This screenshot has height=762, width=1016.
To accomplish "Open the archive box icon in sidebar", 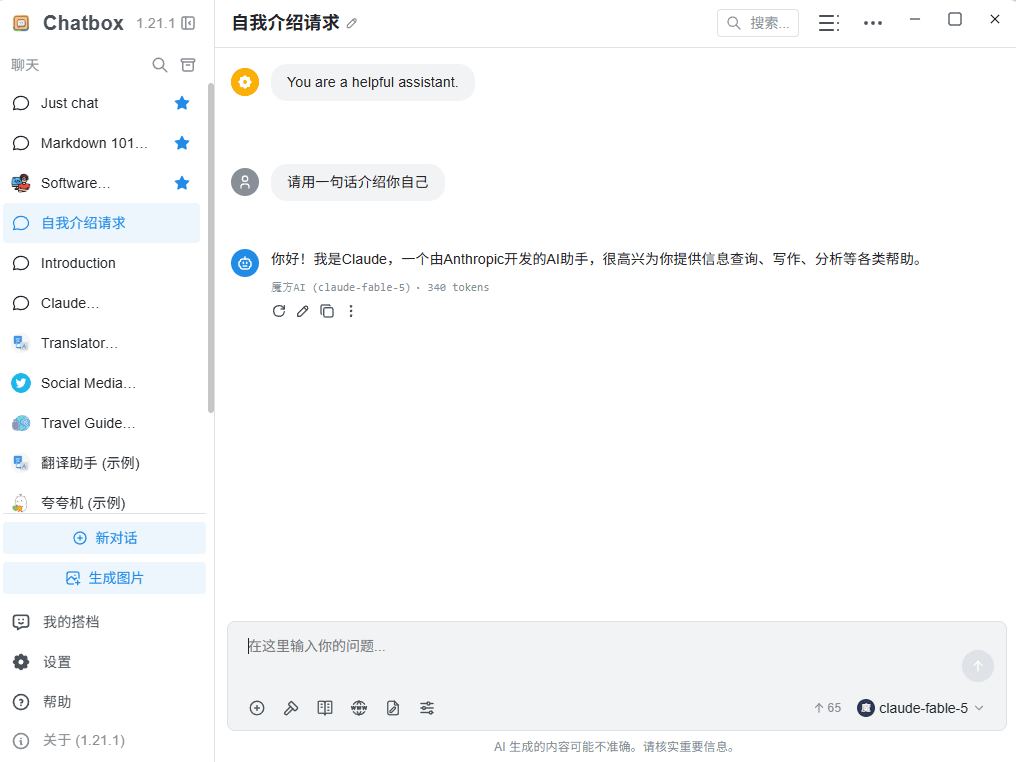I will click(188, 65).
